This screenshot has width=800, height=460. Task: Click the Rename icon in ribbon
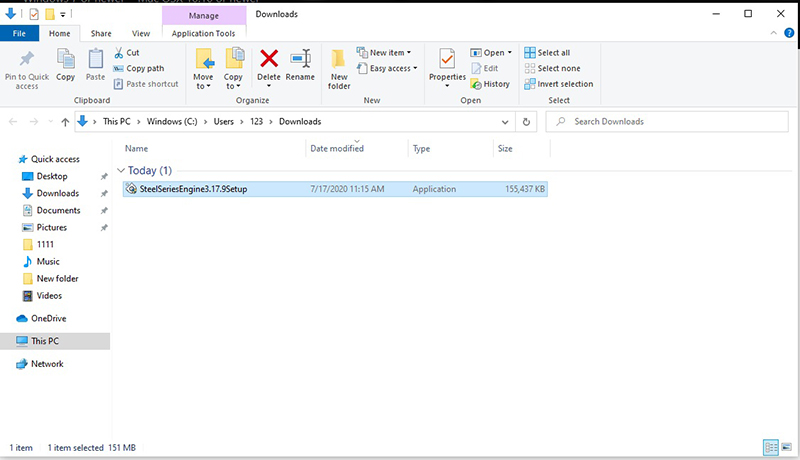(x=300, y=63)
